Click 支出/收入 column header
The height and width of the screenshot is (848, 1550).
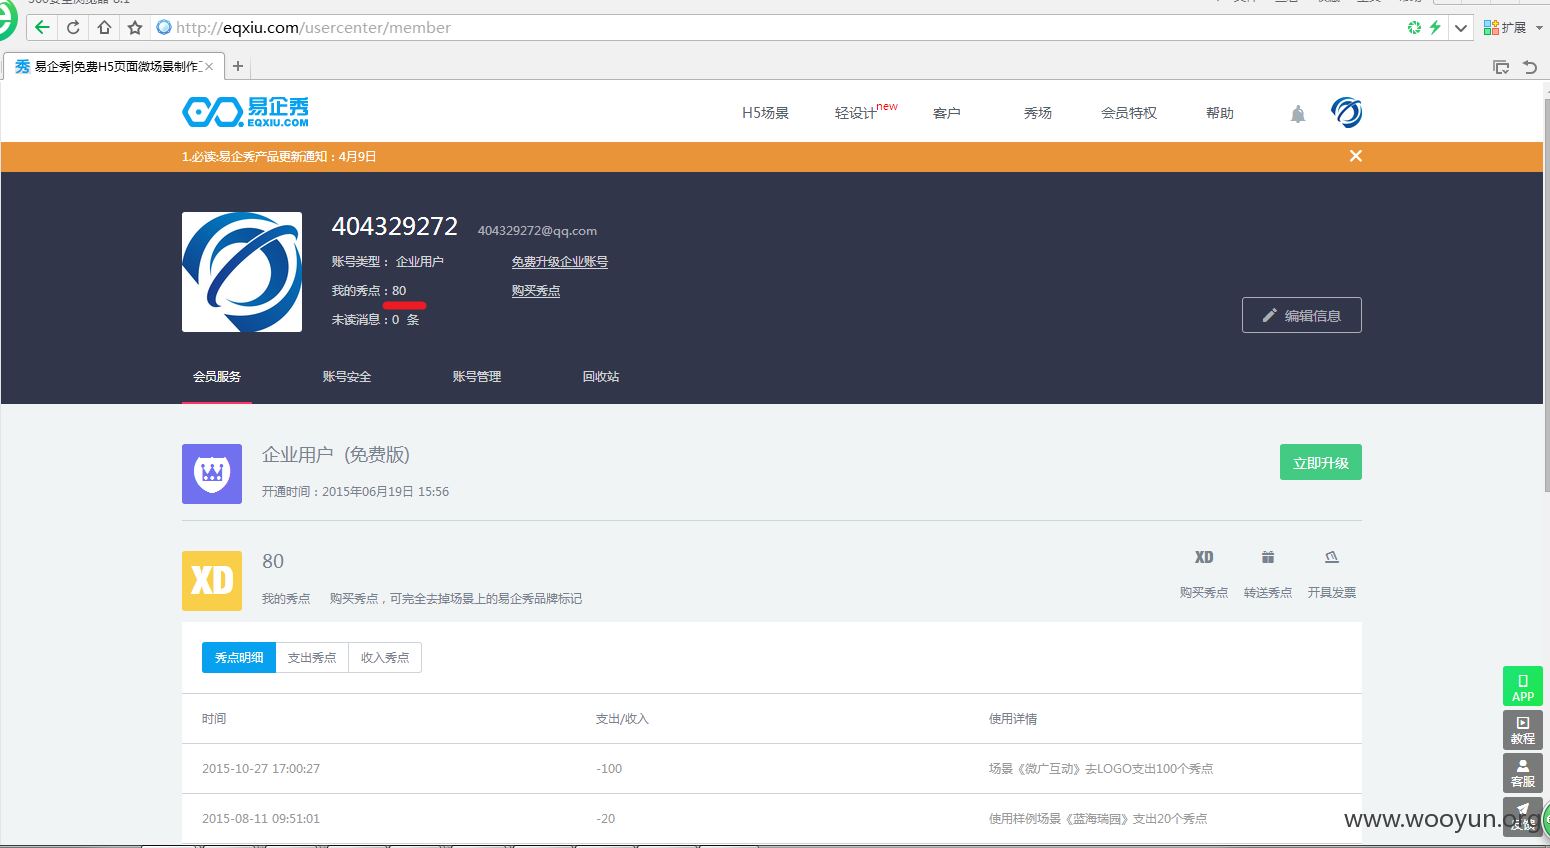point(622,719)
